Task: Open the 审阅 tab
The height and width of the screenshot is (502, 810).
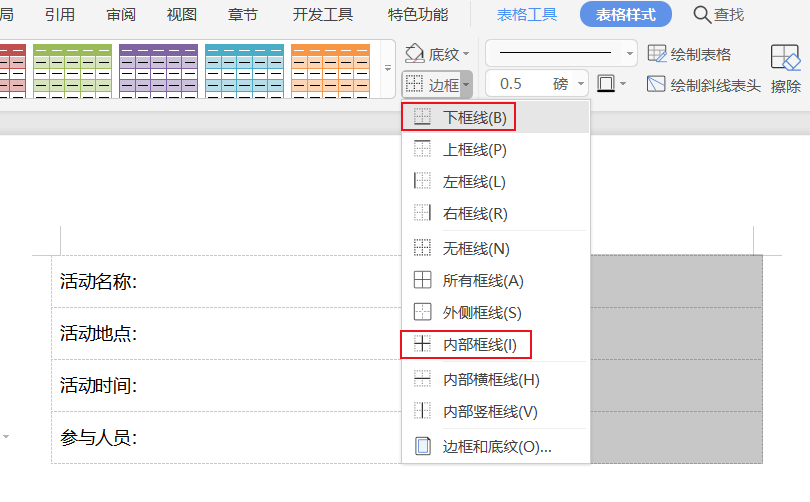Action: [x=121, y=14]
